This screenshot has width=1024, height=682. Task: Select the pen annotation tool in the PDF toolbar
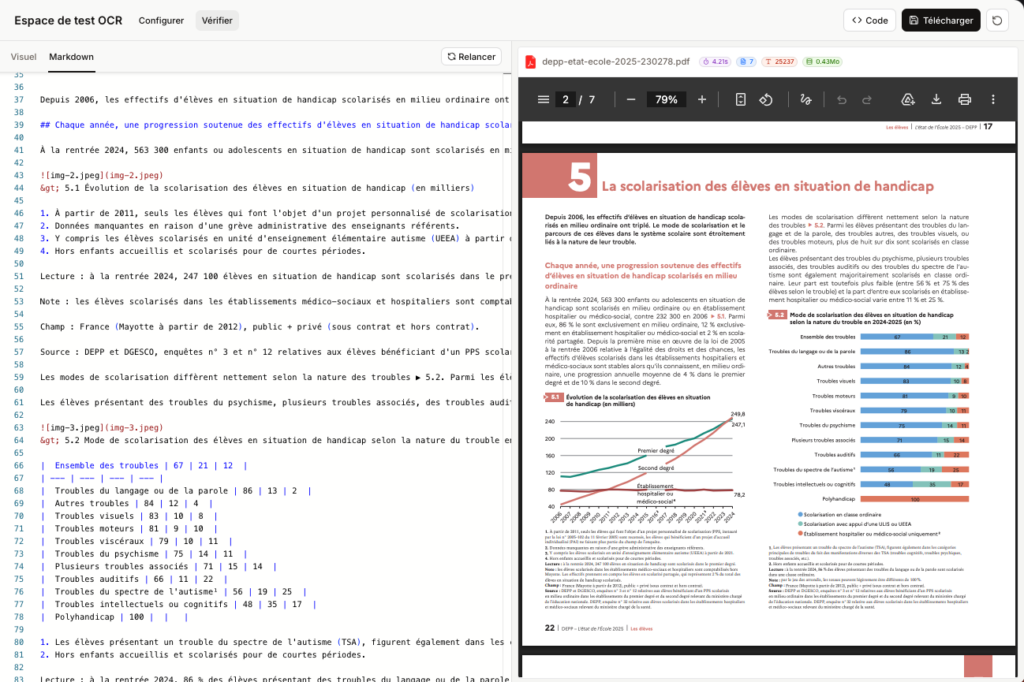(x=804, y=99)
